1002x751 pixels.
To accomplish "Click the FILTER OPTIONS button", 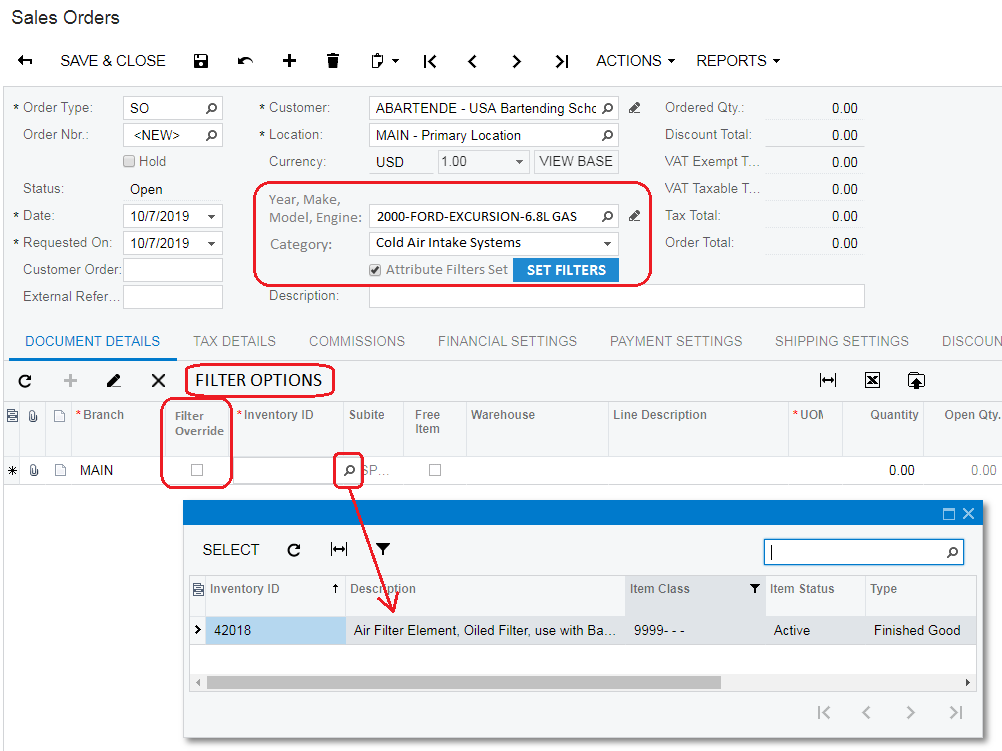I will (259, 380).
